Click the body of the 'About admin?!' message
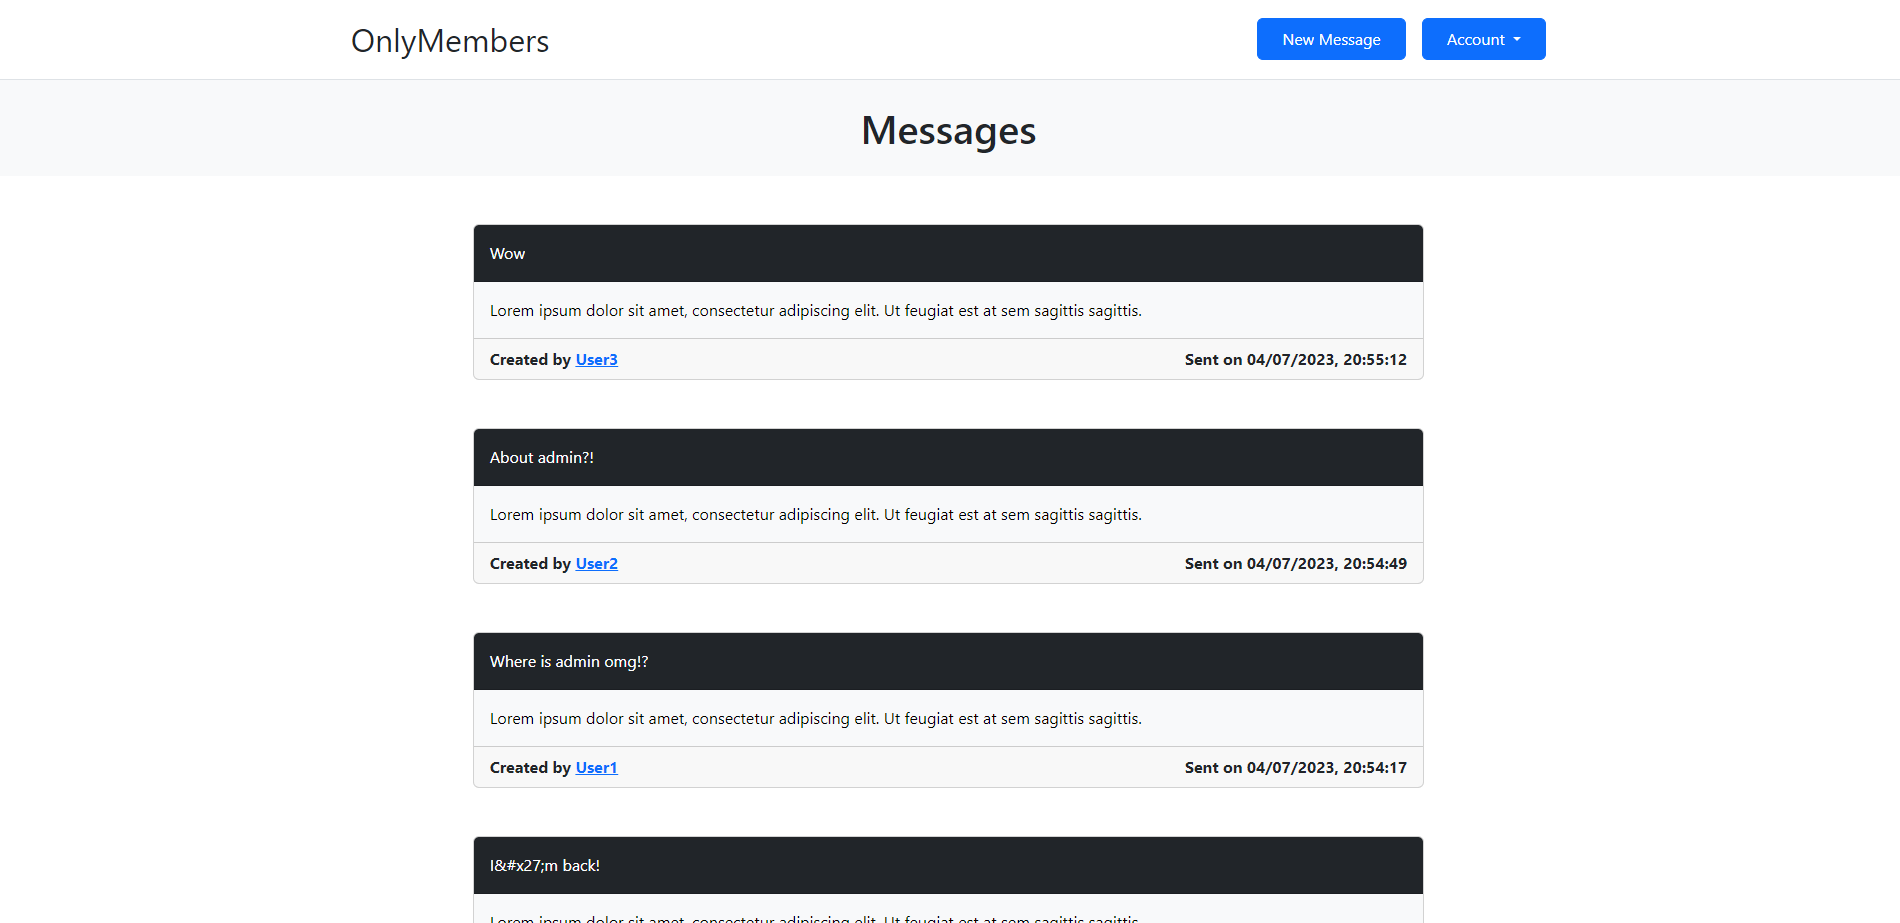 [815, 514]
